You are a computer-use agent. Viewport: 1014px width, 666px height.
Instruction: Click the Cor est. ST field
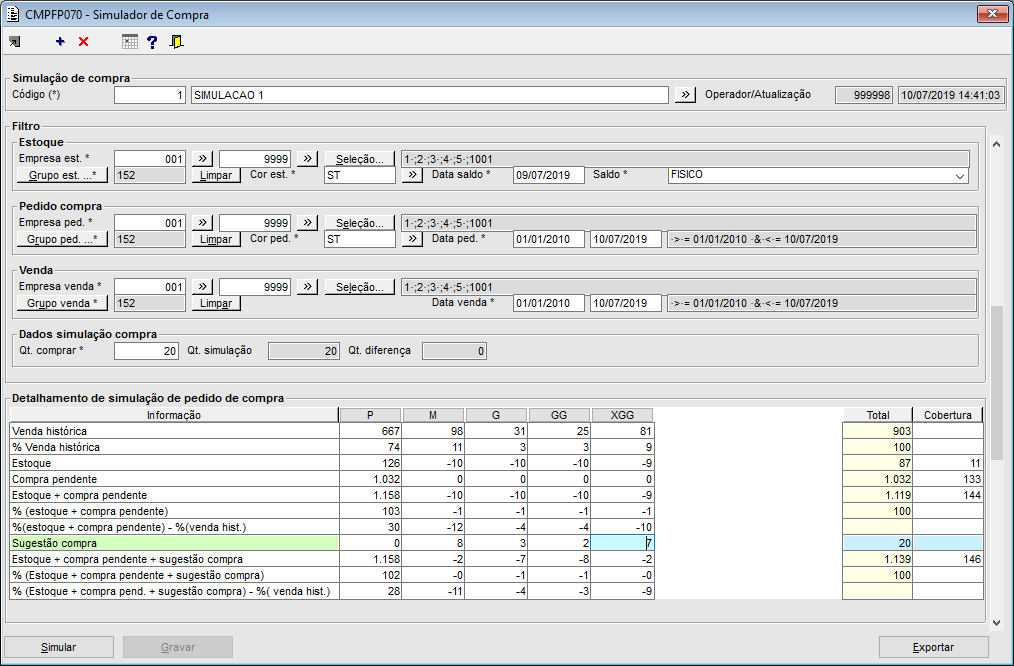pyautogui.click(x=360, y=175)
